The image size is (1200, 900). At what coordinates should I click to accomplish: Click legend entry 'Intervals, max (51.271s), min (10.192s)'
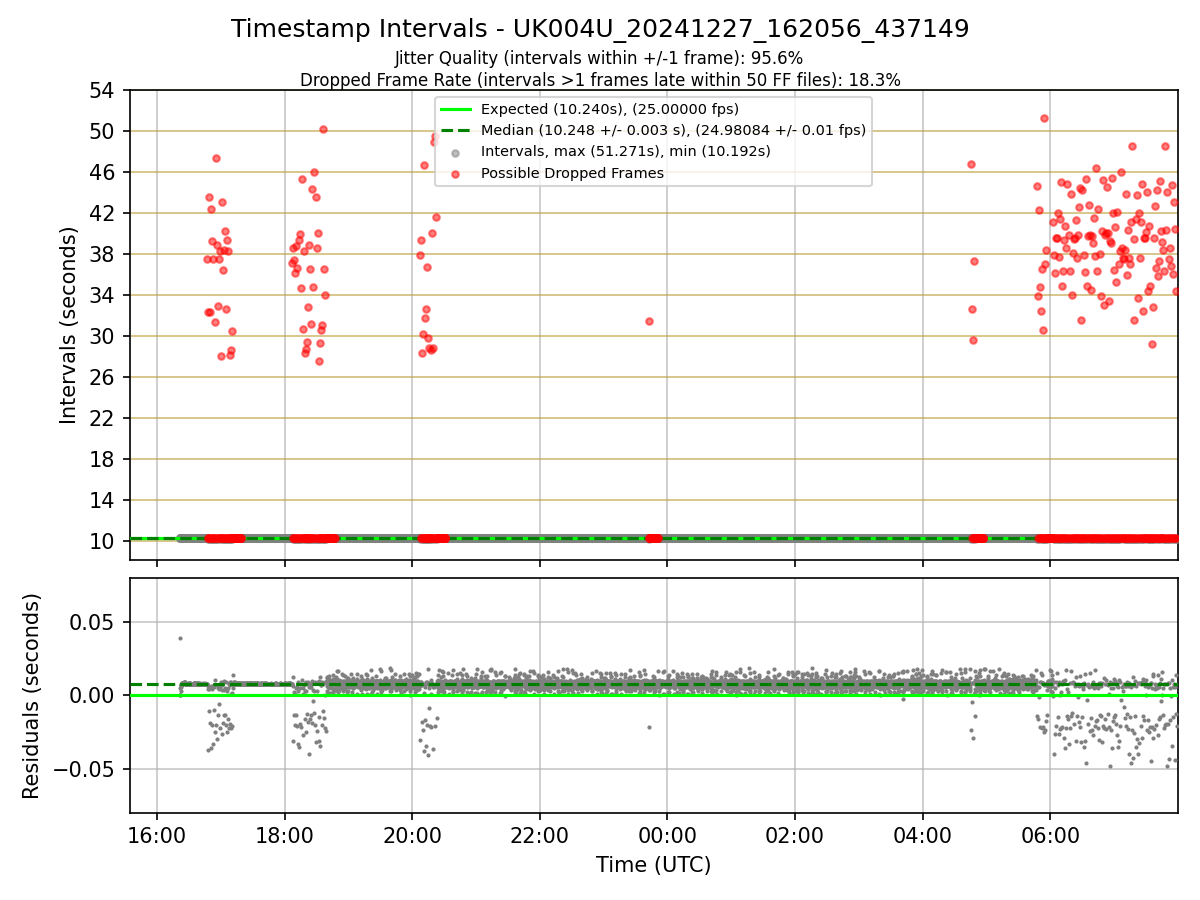[625, 152]
